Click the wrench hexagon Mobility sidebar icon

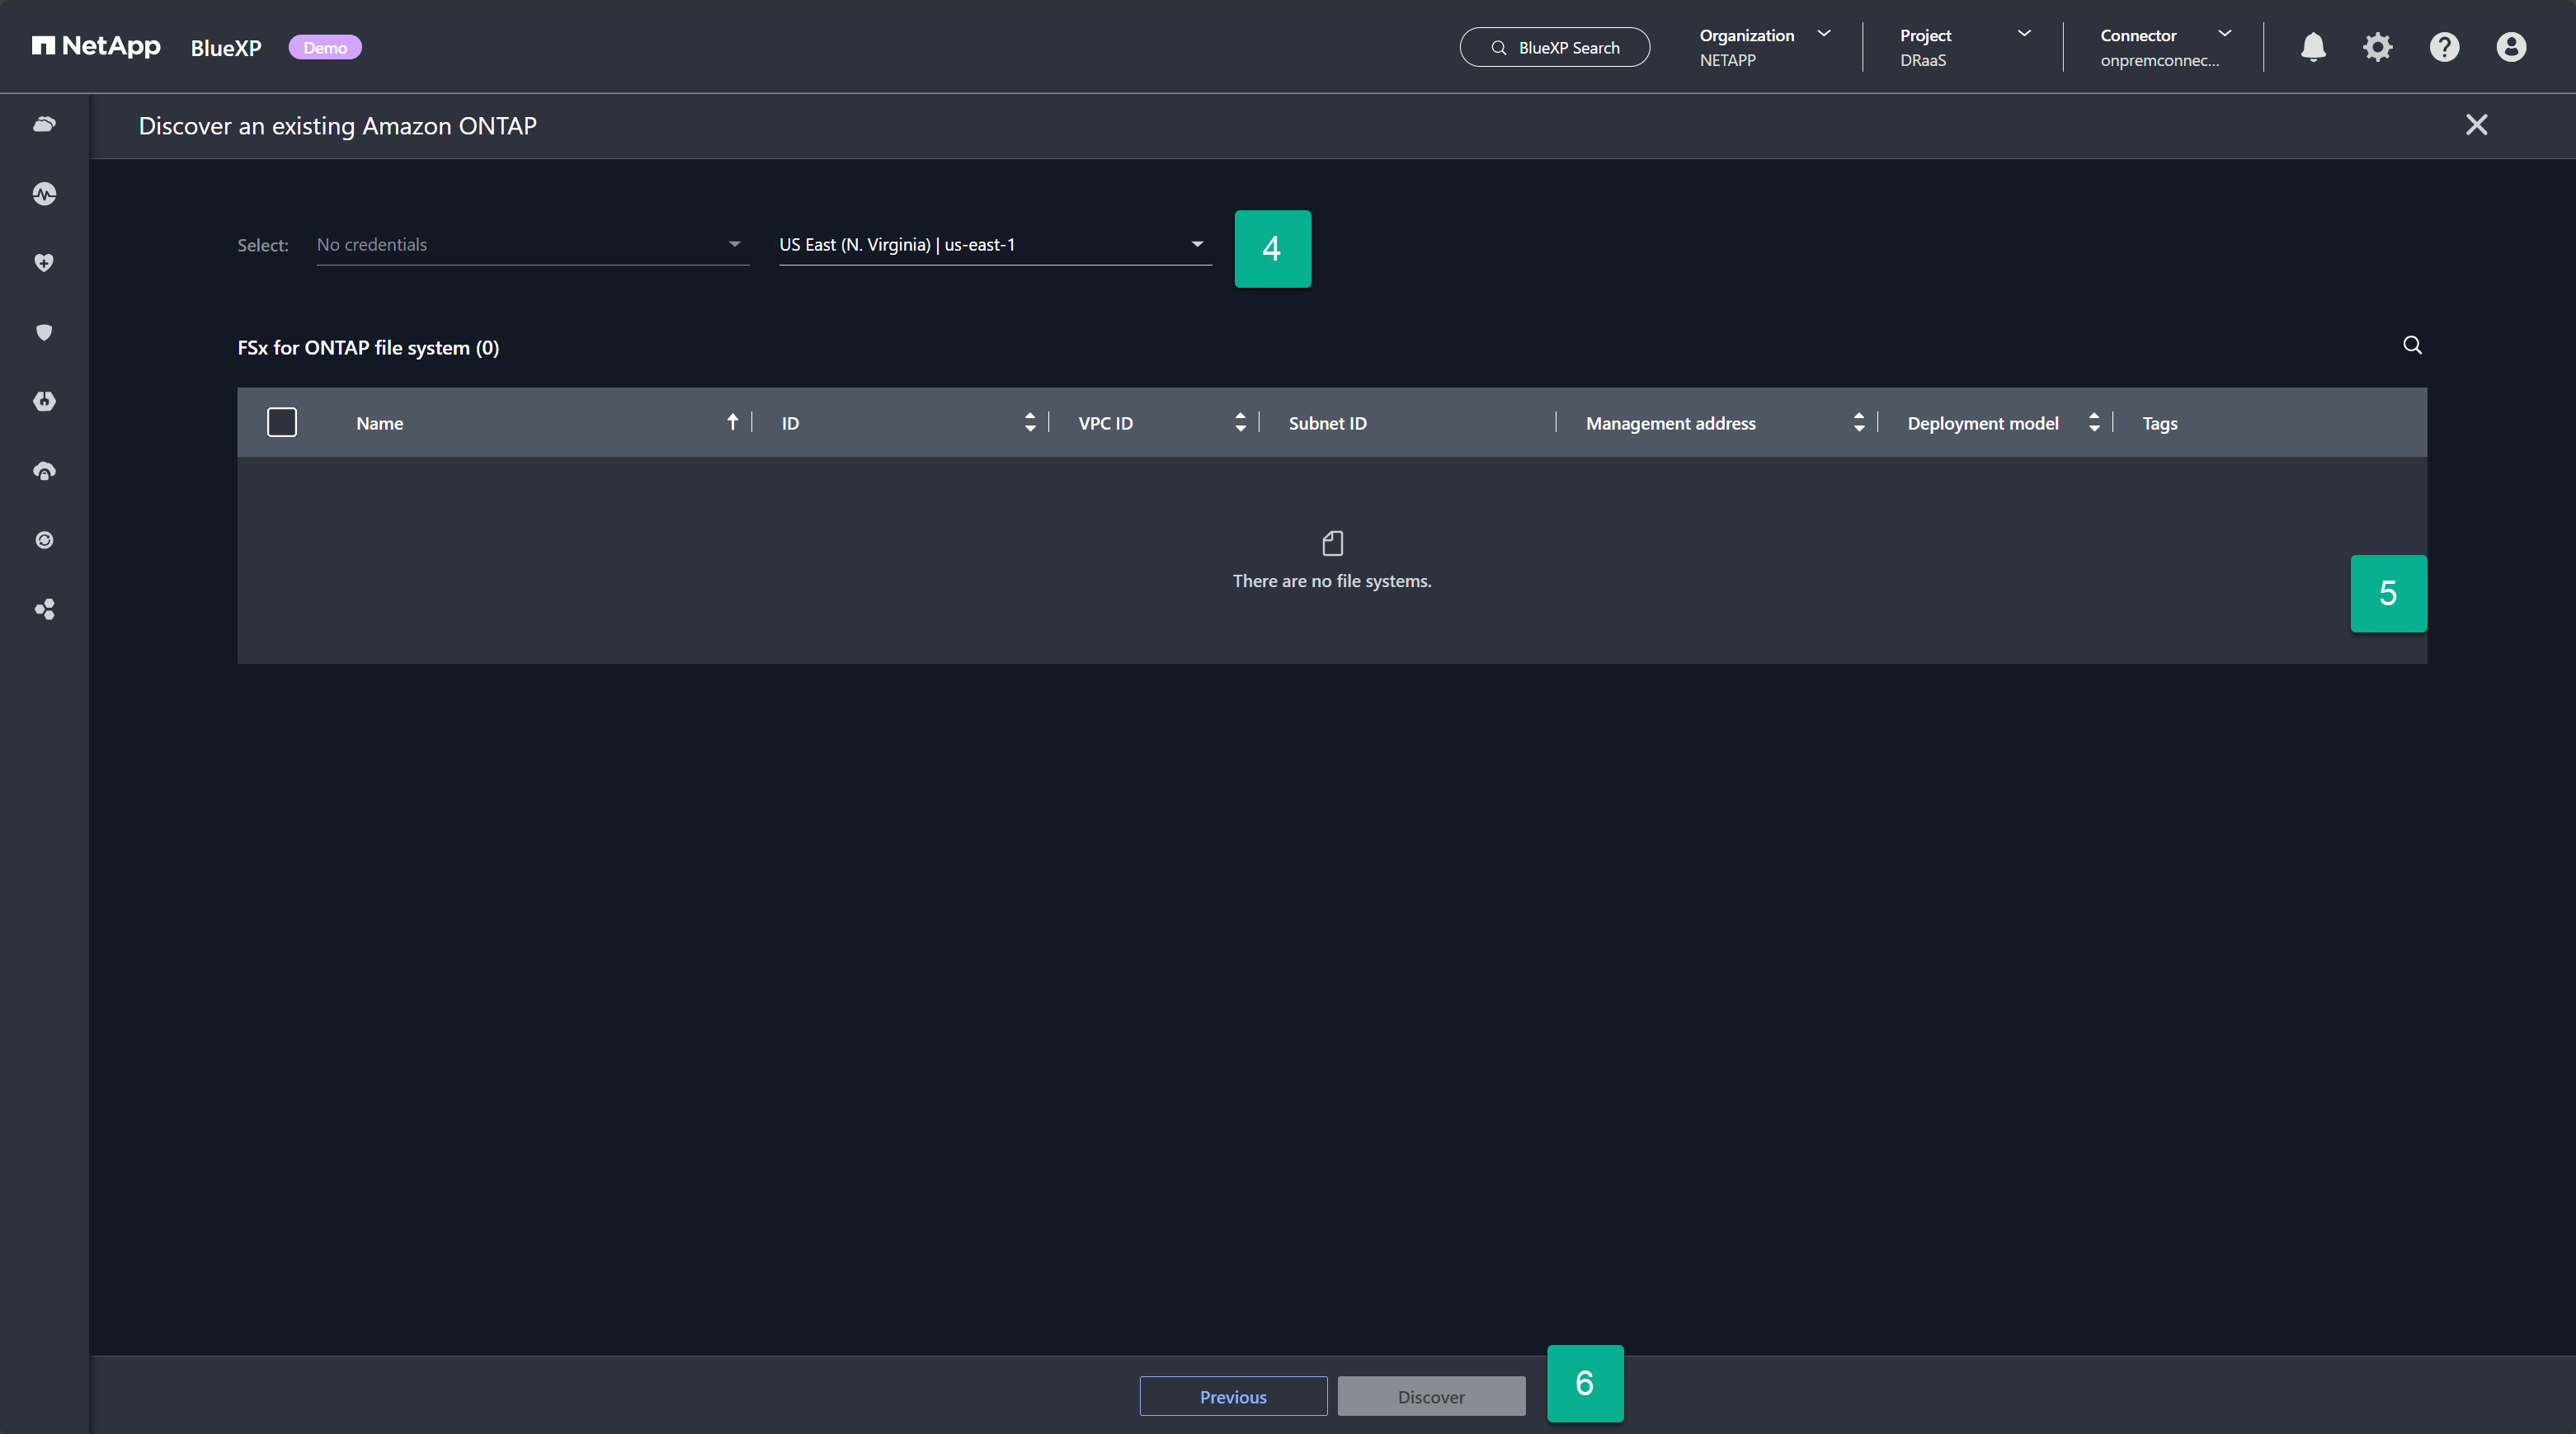click(44, 401)
